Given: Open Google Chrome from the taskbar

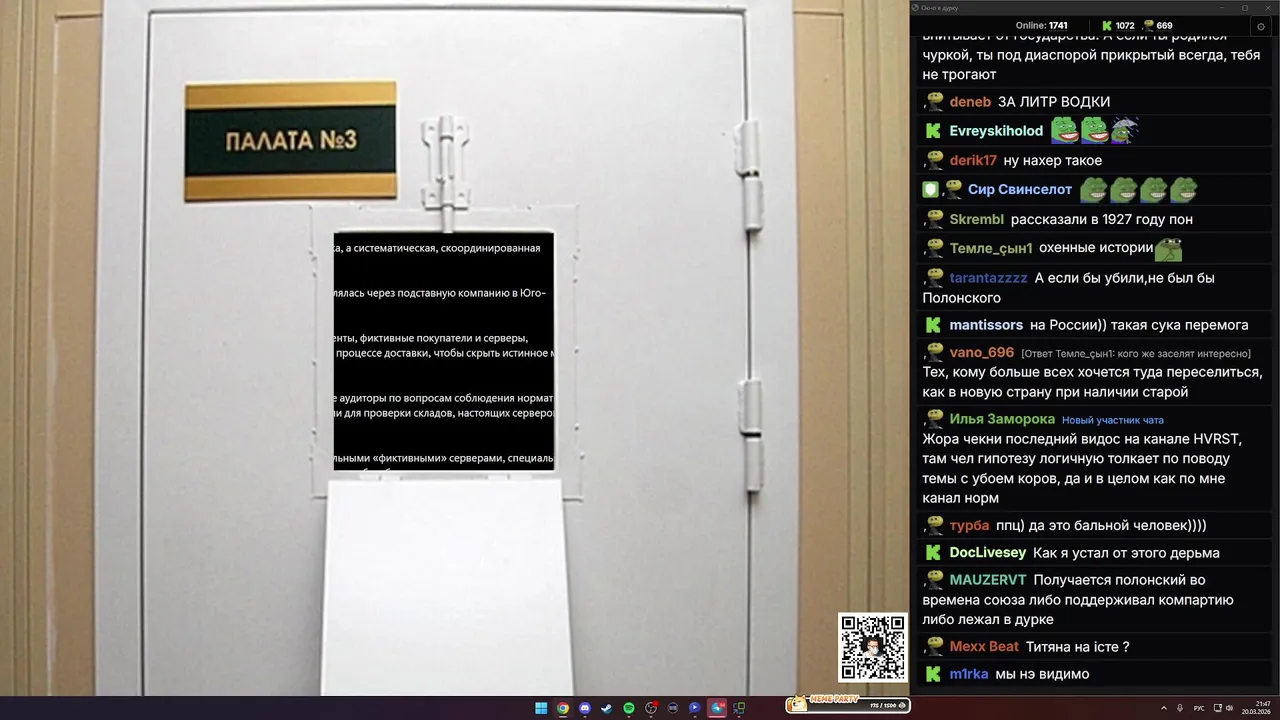Looking at the screenshot, I should tap(563, 708).
